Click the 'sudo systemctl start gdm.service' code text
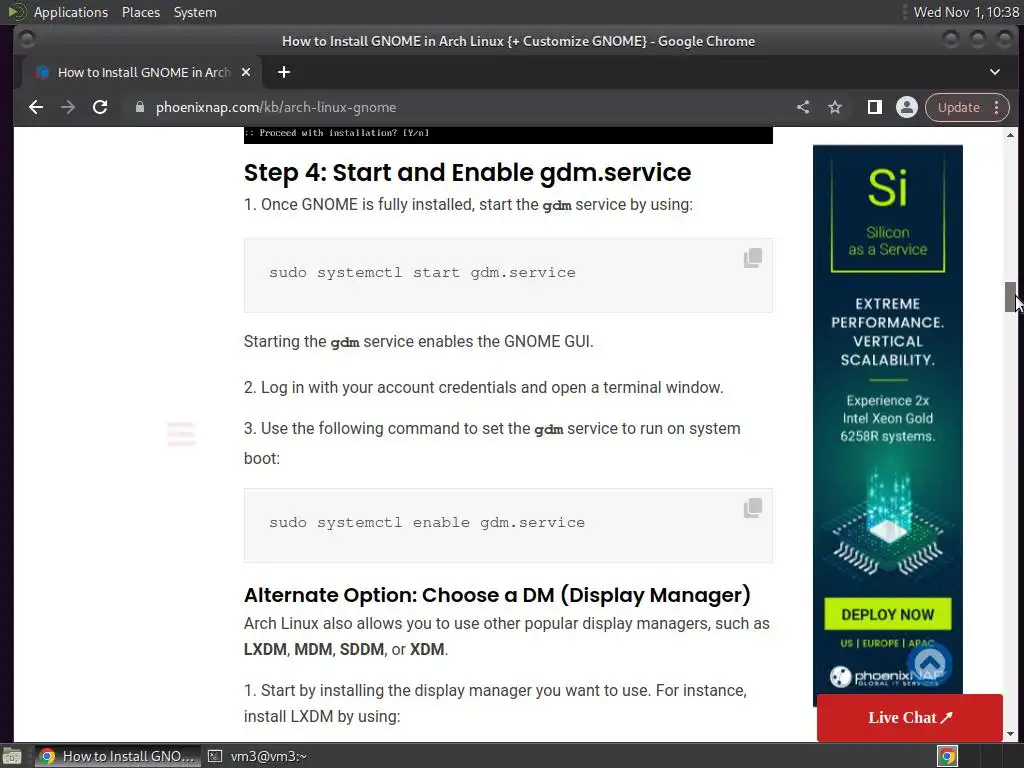Image resolution: width=1024 pixels, height=768 pixels. (422, 272)
